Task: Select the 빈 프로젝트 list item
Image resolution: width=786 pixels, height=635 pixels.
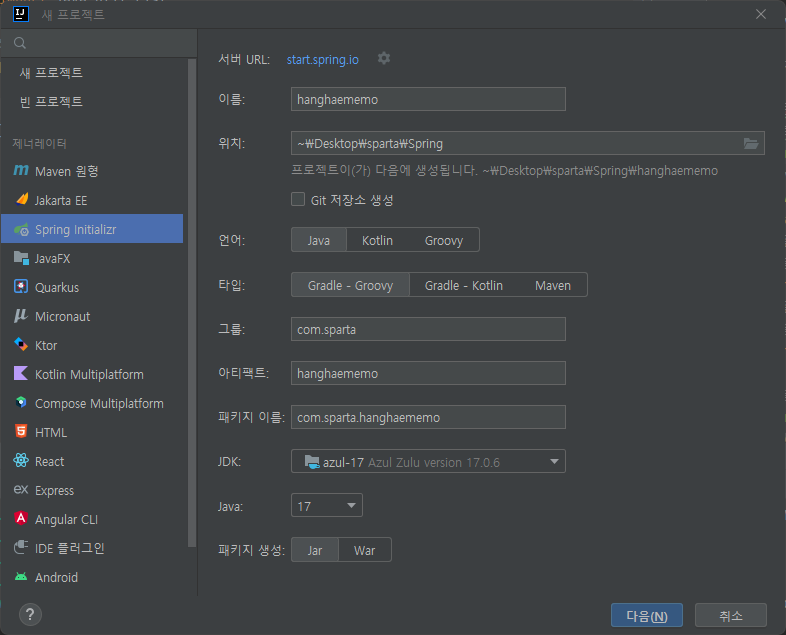Action: 51,102
